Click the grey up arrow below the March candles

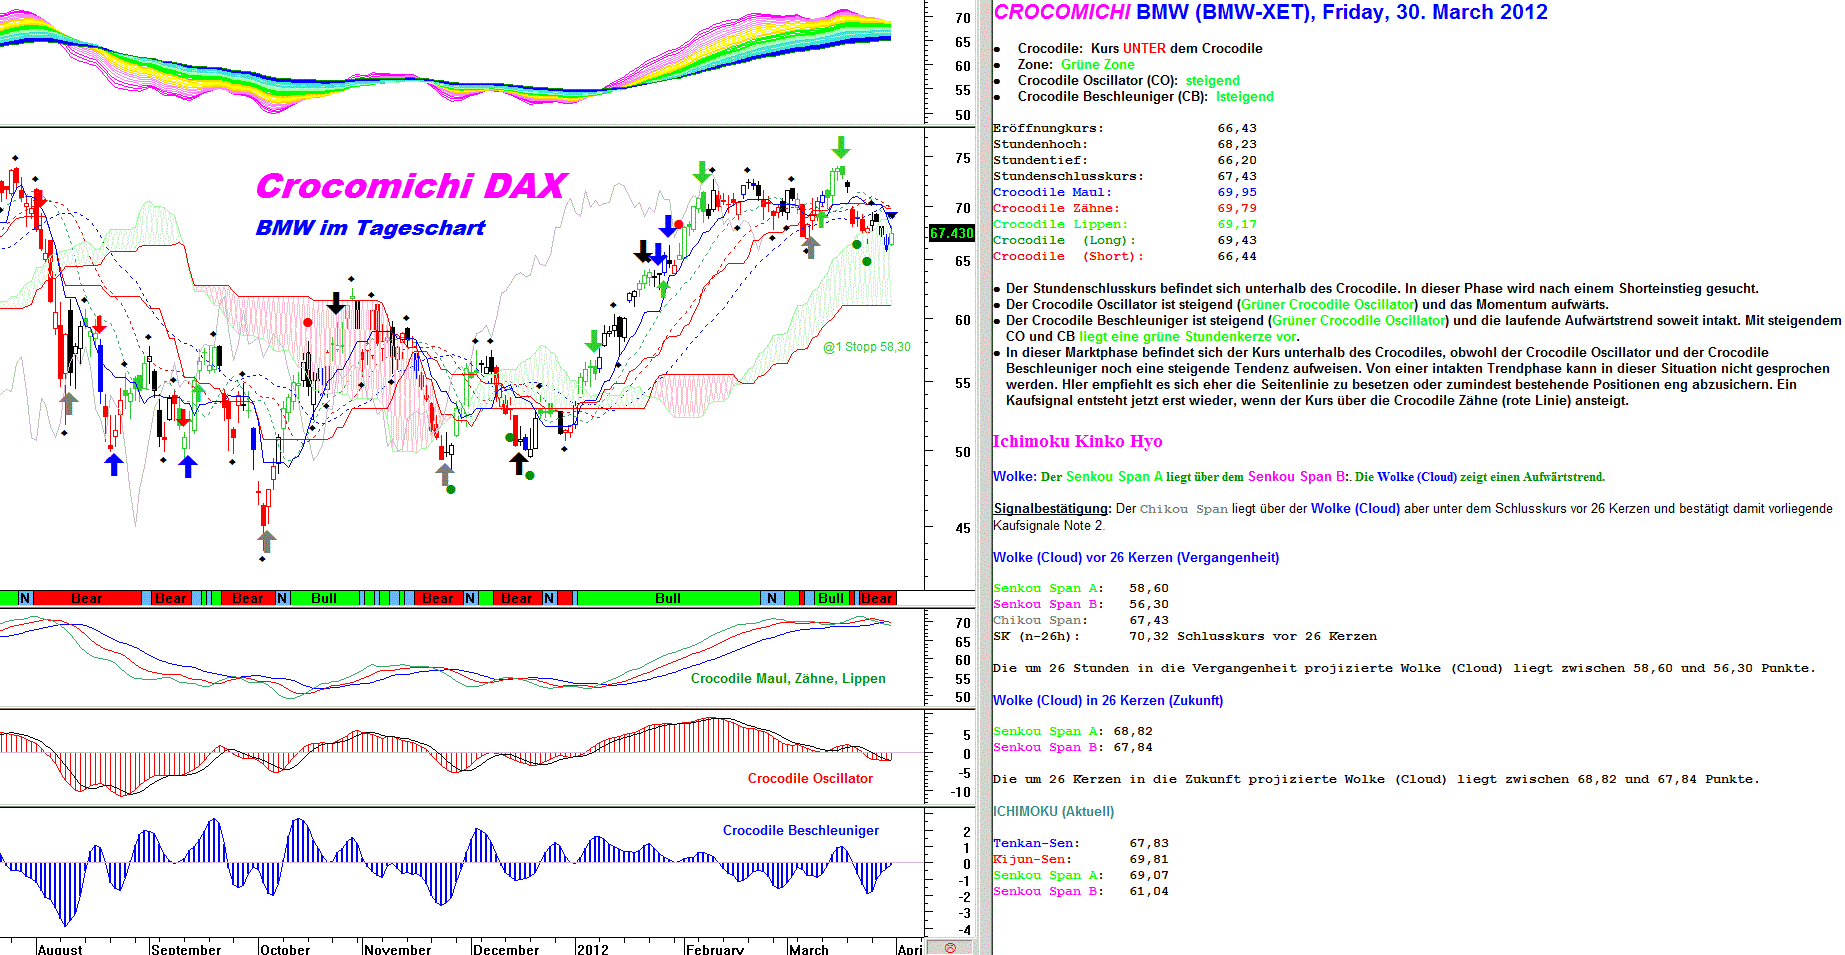click(810, 246)
